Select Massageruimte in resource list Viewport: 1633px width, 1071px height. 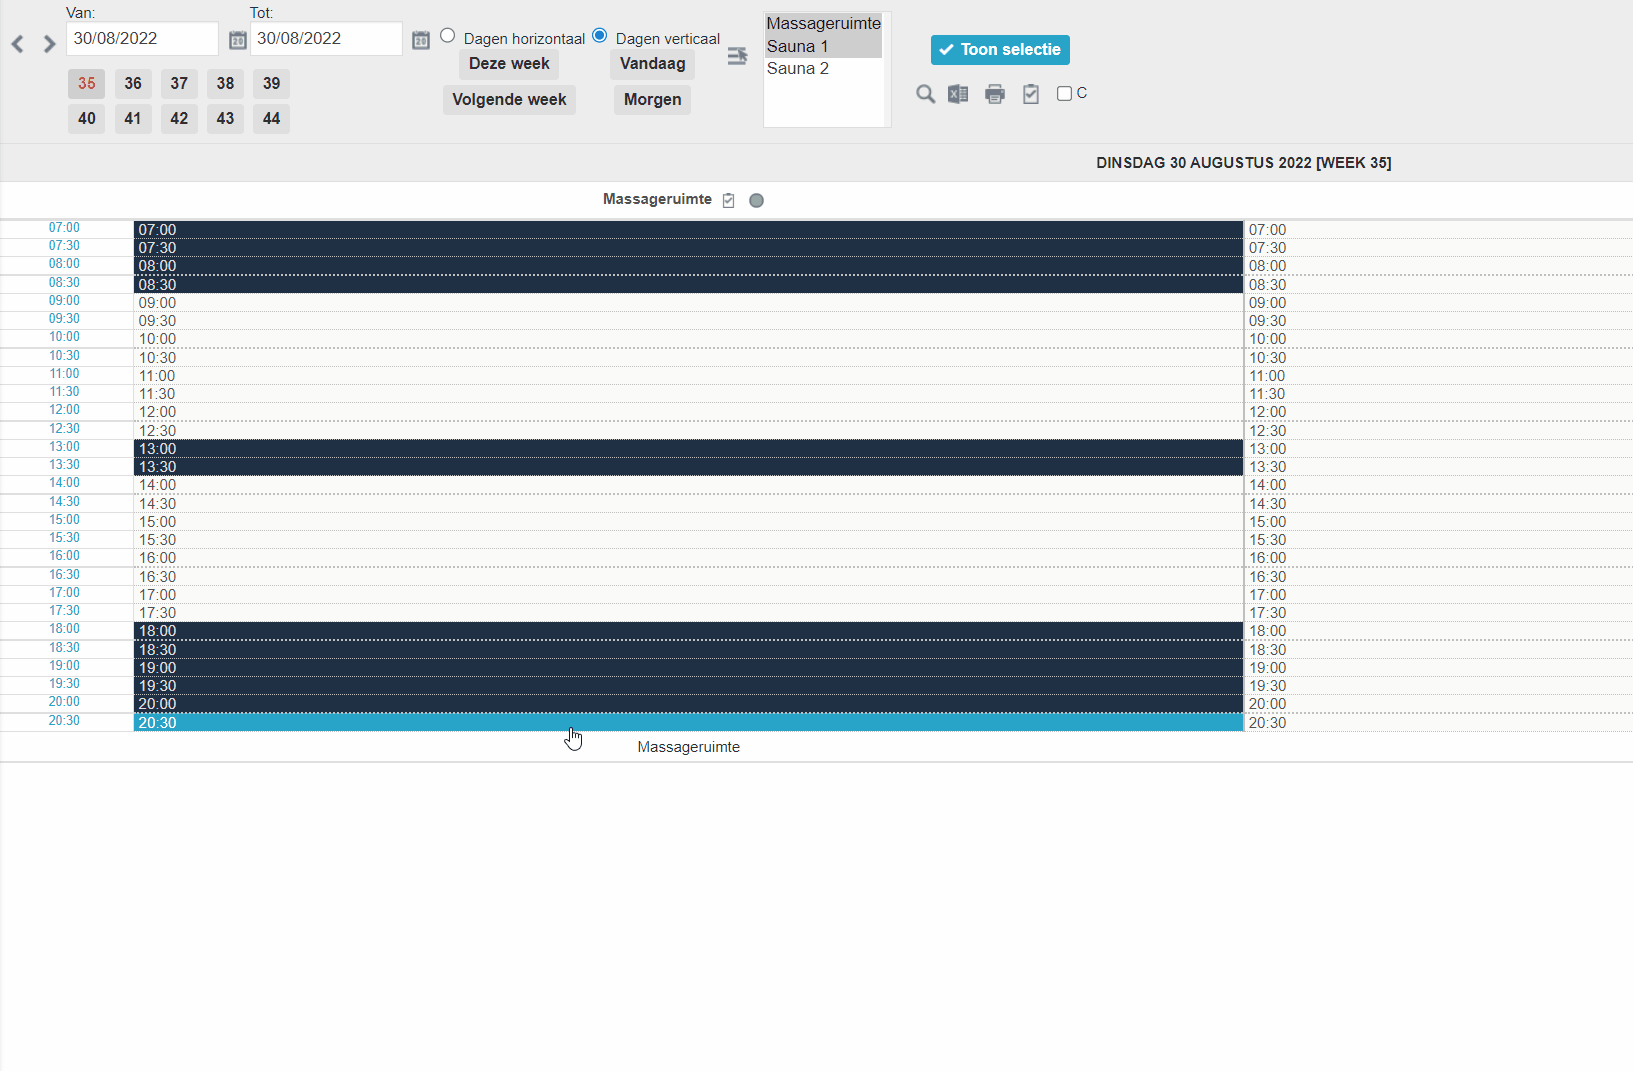click(823, 23)
